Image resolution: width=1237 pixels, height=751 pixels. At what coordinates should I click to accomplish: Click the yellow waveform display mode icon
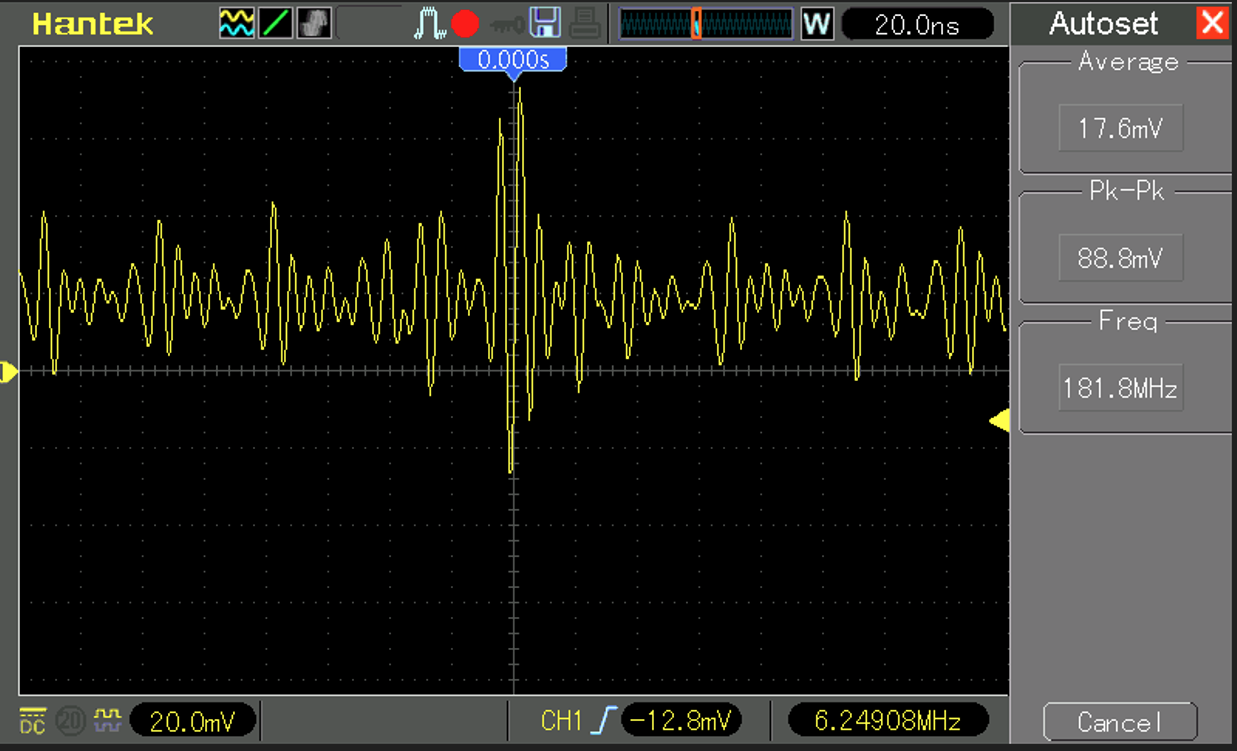point(236,23)
